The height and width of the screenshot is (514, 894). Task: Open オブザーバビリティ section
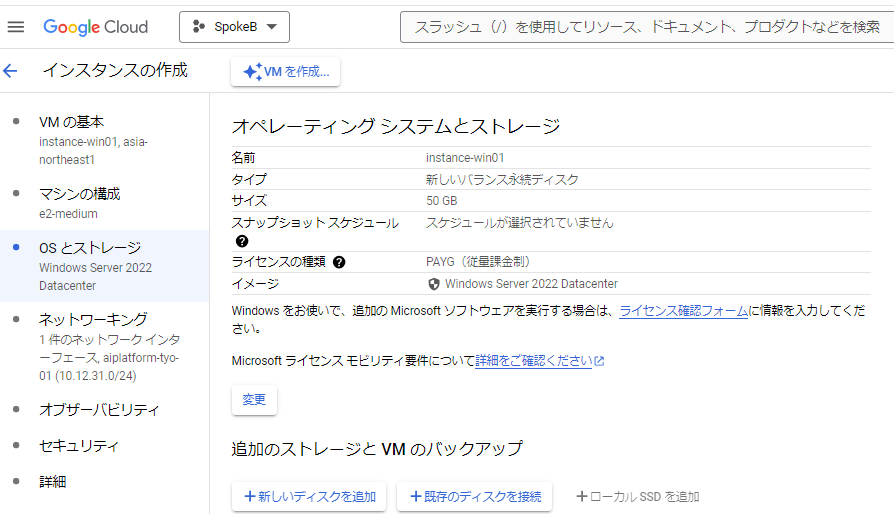click(x=99, y=410)
